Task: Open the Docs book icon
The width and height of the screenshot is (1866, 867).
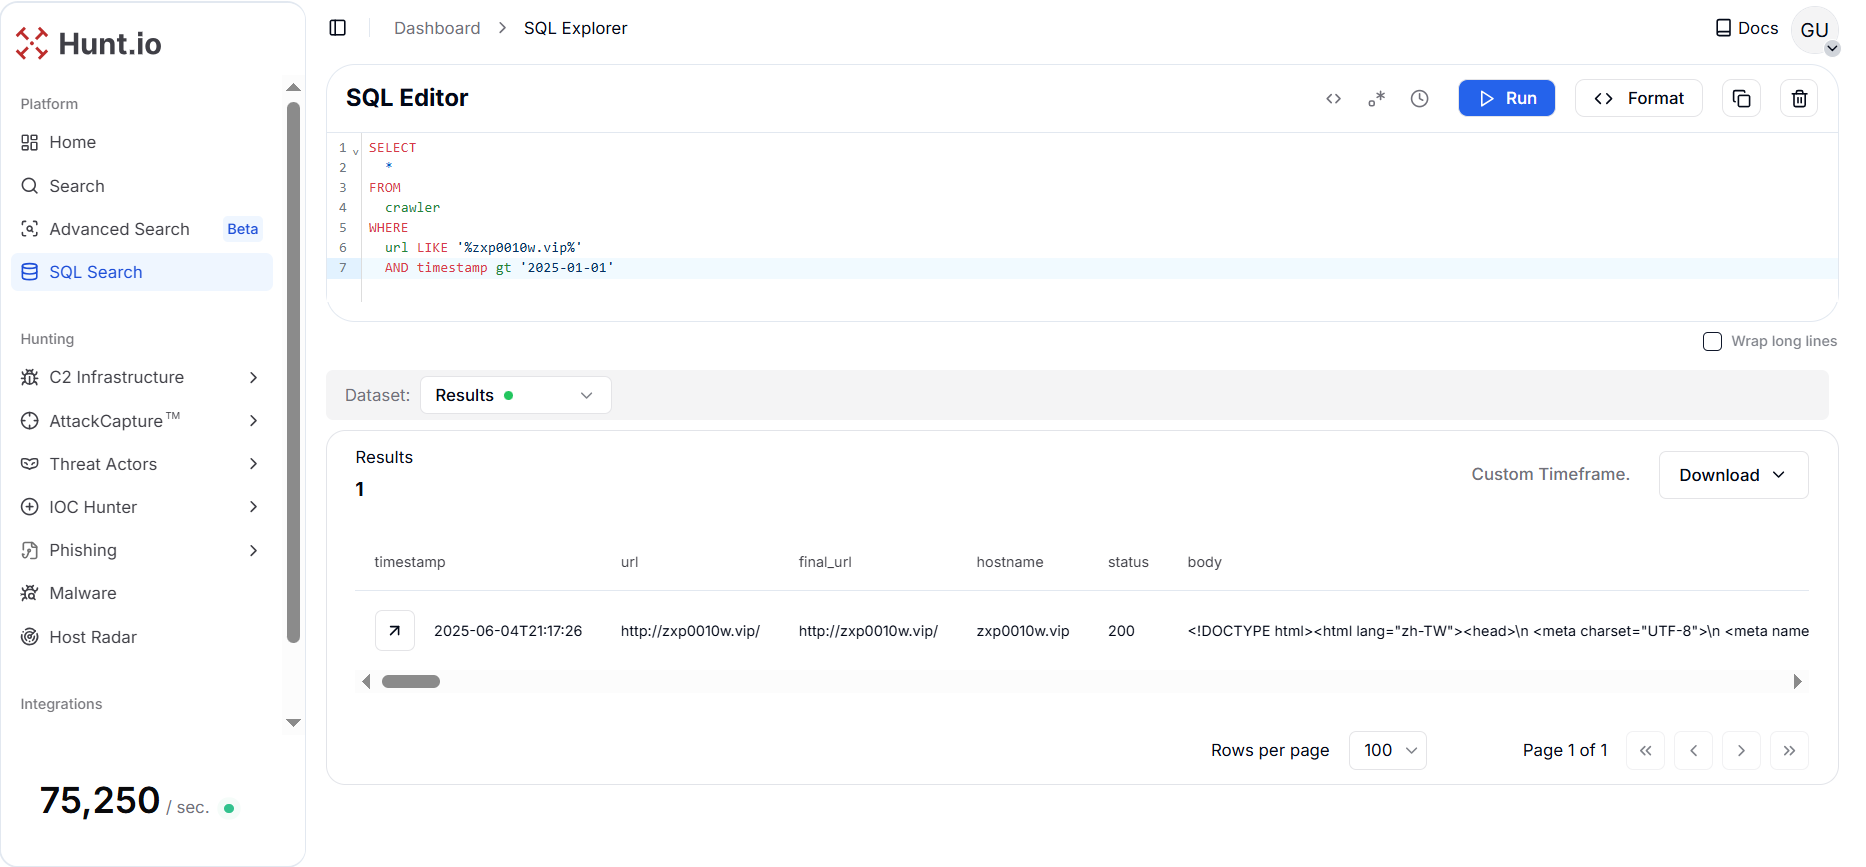Action: click(x=1723, y=28)
